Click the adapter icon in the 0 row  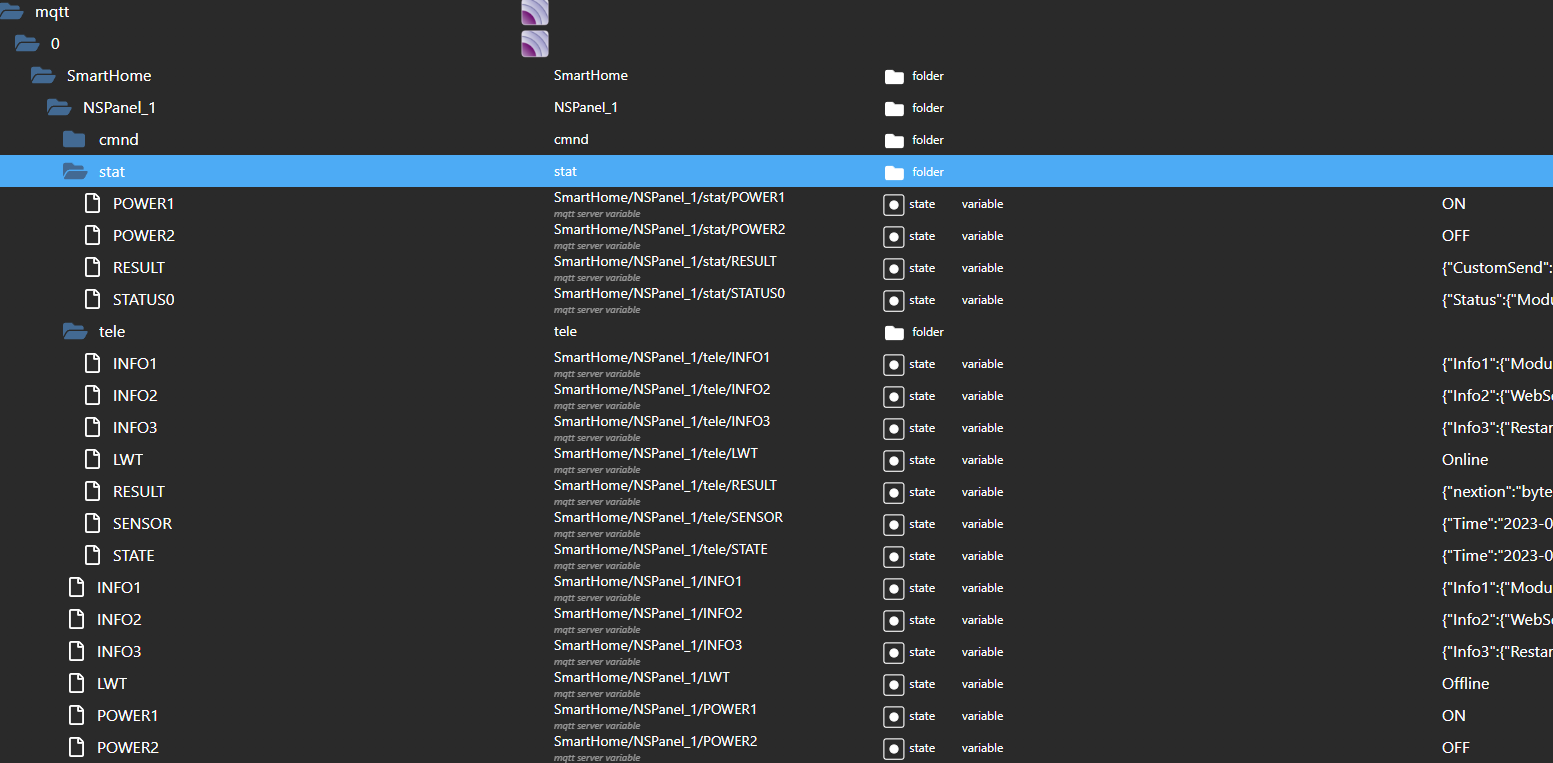tap(535, 44)
